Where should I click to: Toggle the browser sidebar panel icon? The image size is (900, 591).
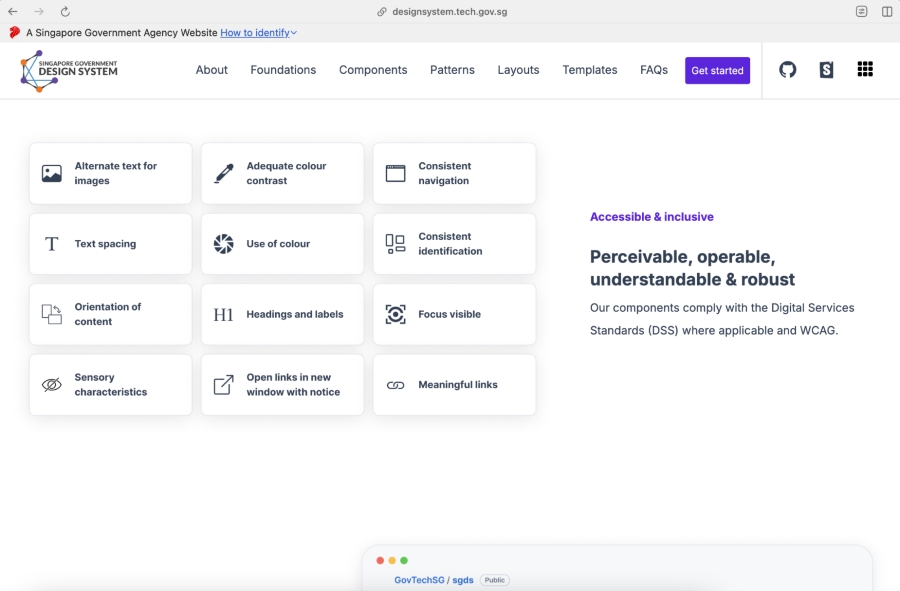coord(887,12)
